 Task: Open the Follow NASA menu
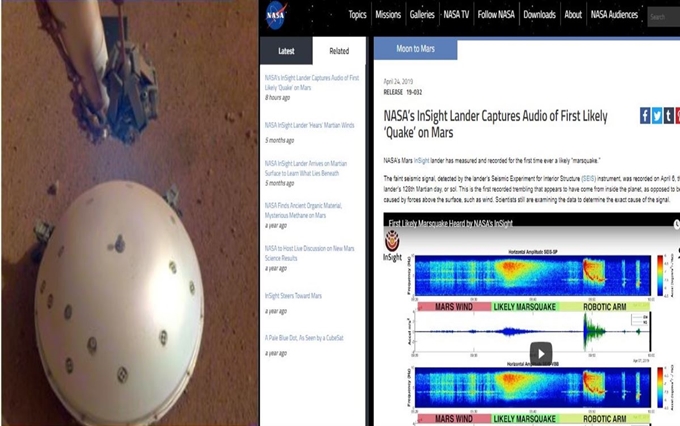(496, 15)
